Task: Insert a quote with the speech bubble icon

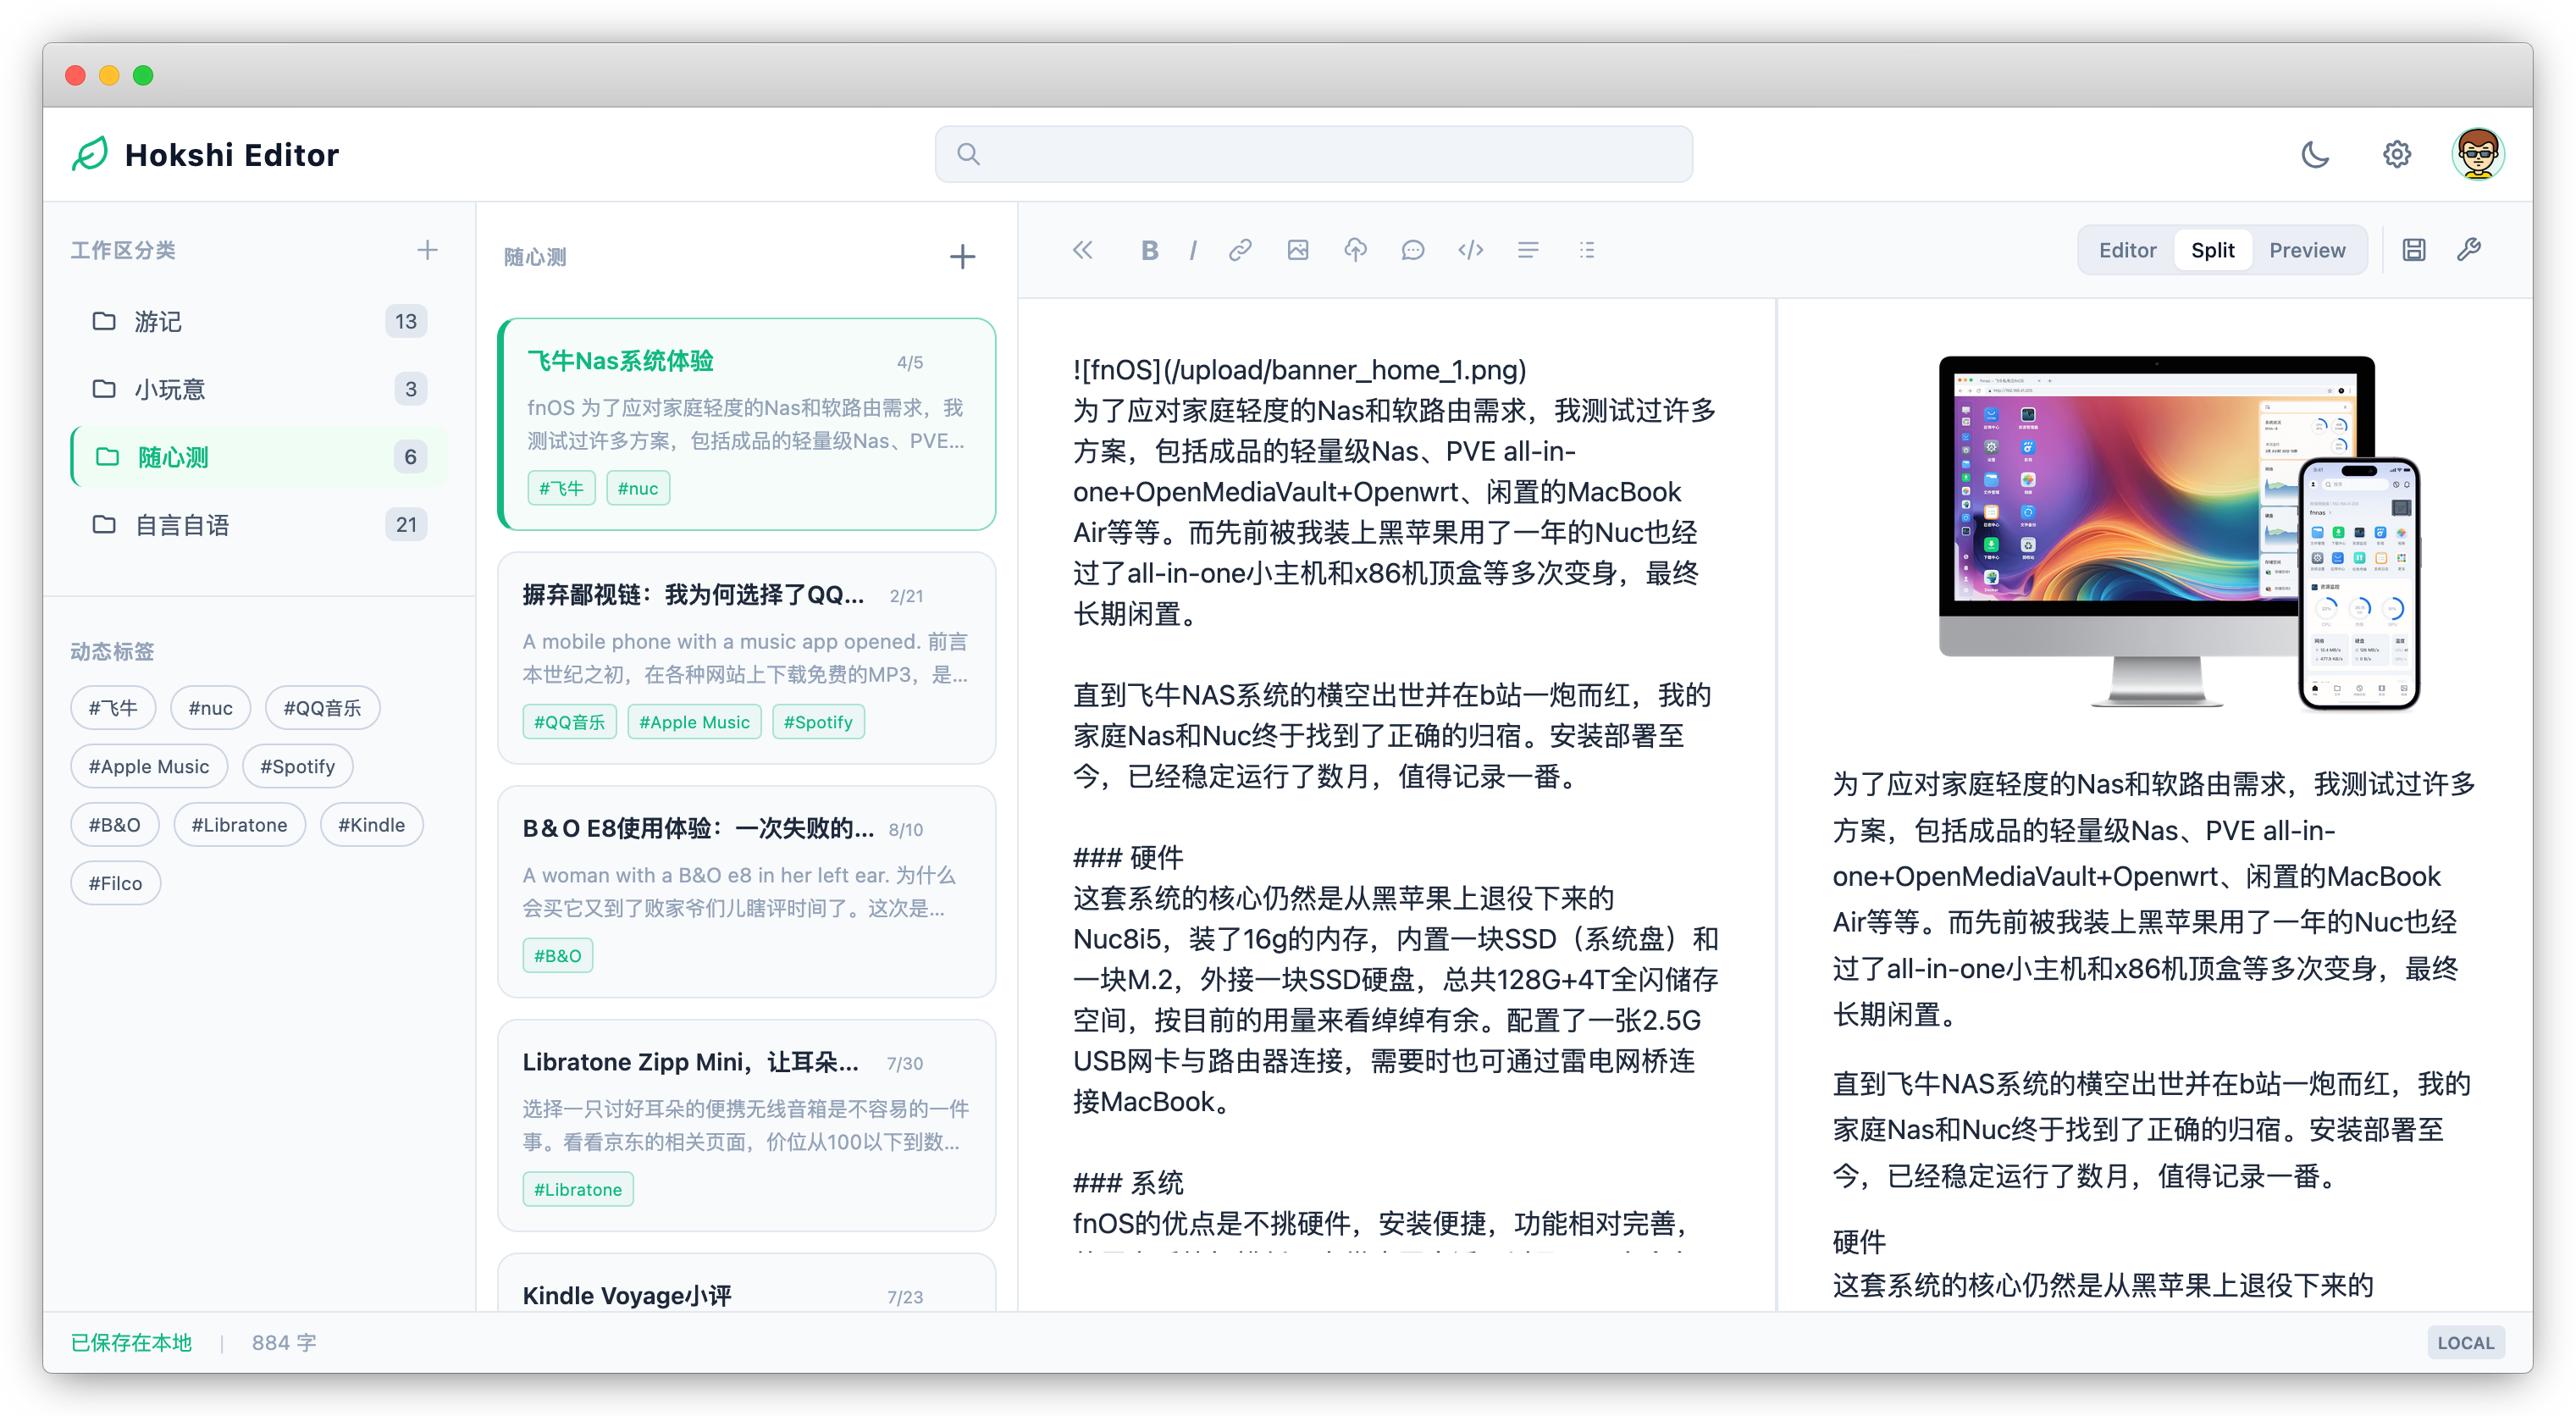Action: [x=1413, y=250]
